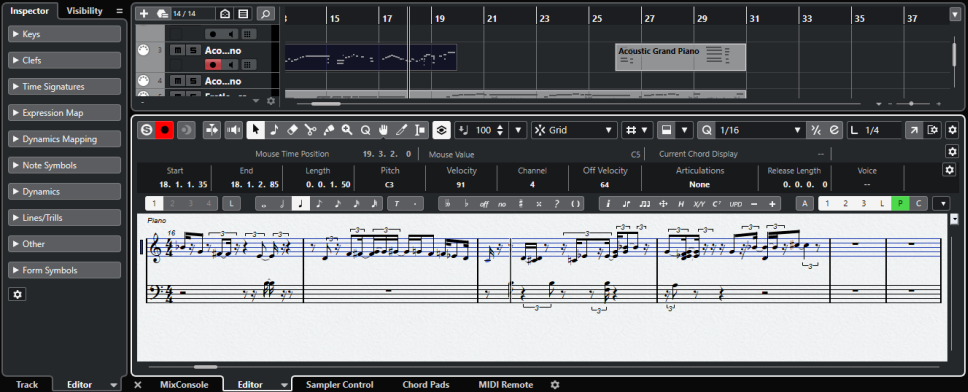Open the MIDI Remote tab
Viewport: 968px width, 392px height.
[506, 385]
